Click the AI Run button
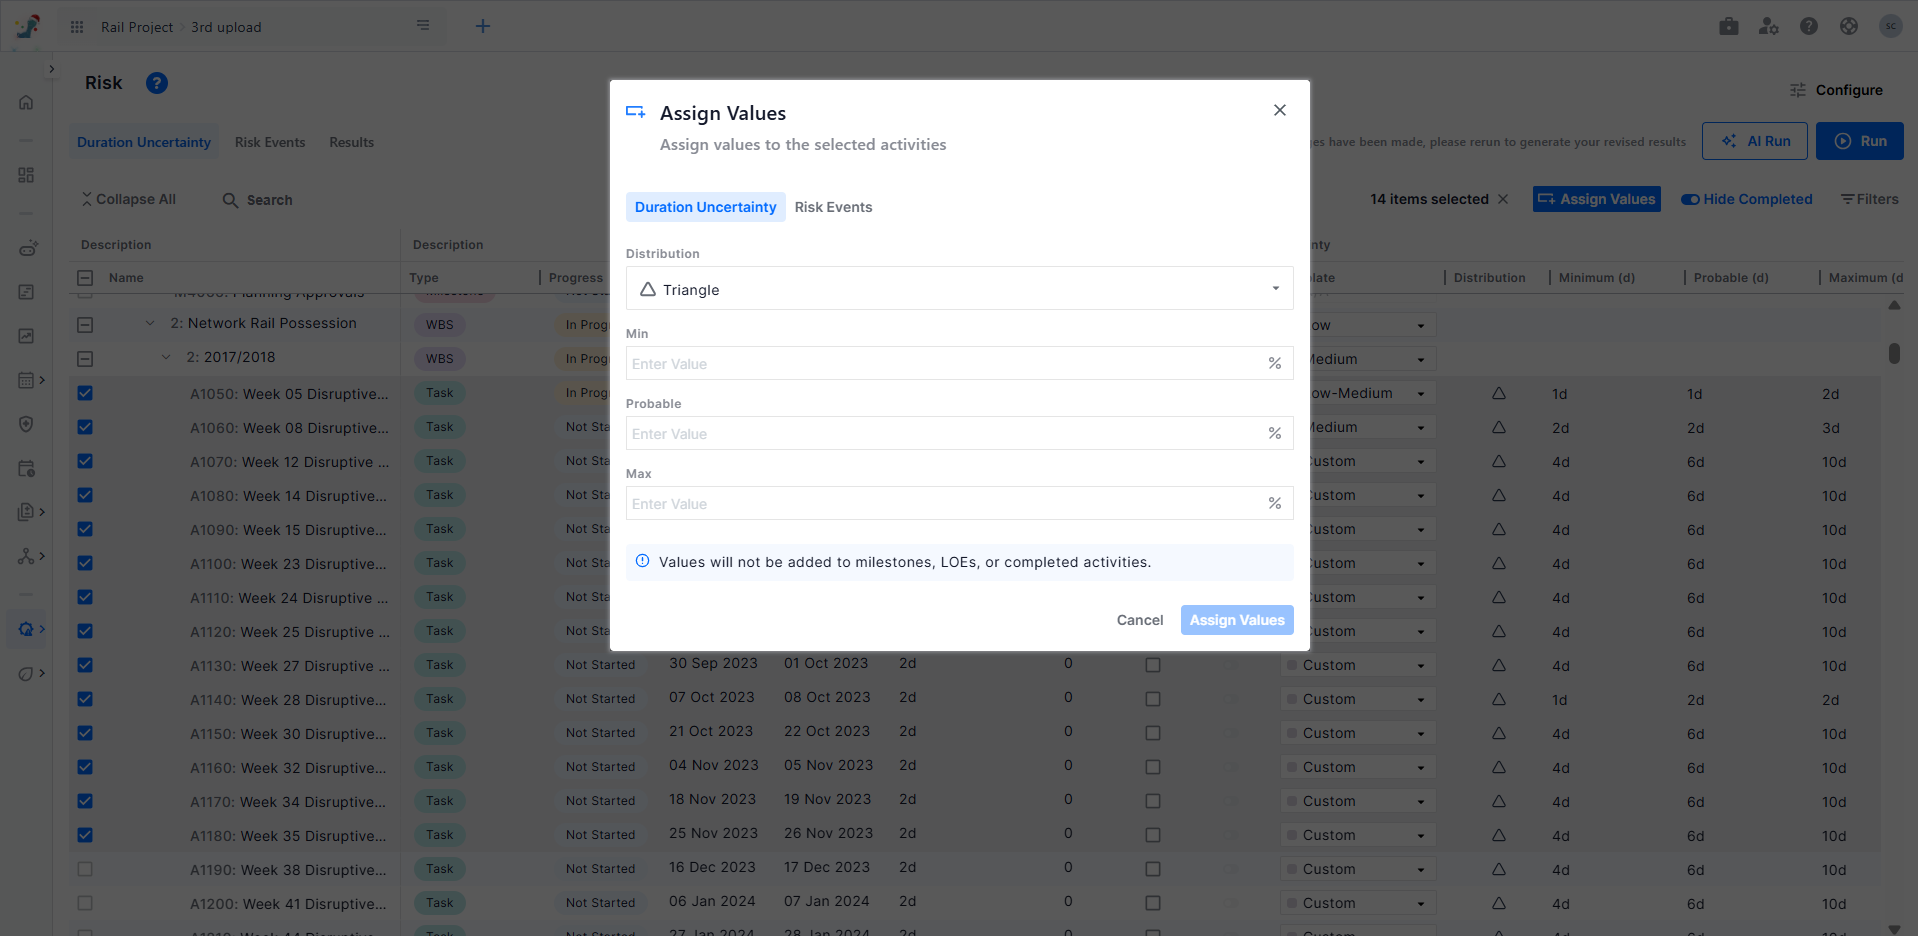Screen dimensions: 1918x936 pos(1755,141)
